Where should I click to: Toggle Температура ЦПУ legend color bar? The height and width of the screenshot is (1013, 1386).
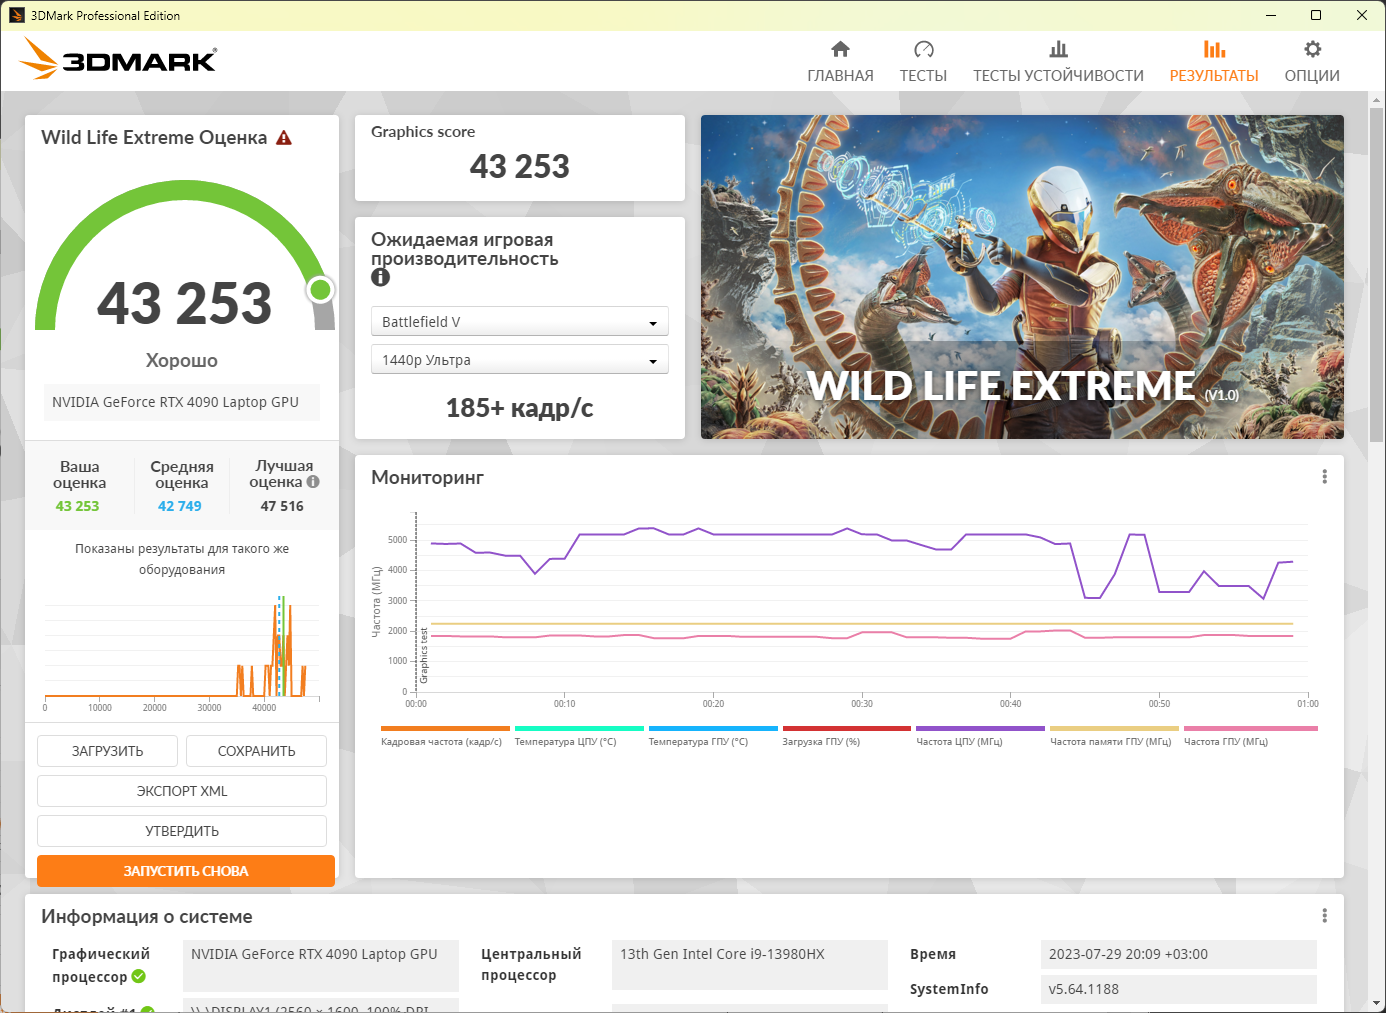click(x=579, y=728)
